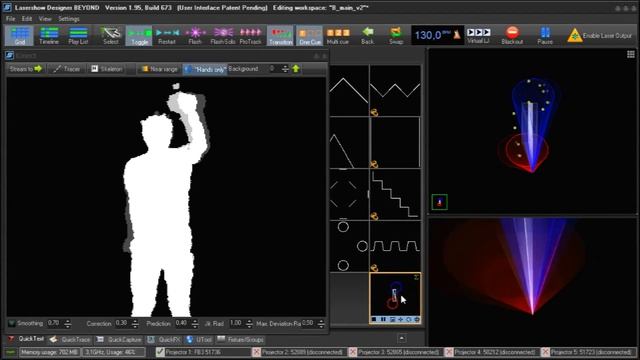640x360 pixels.
Task: Open the Edit menu
Action: click(27, 19)
